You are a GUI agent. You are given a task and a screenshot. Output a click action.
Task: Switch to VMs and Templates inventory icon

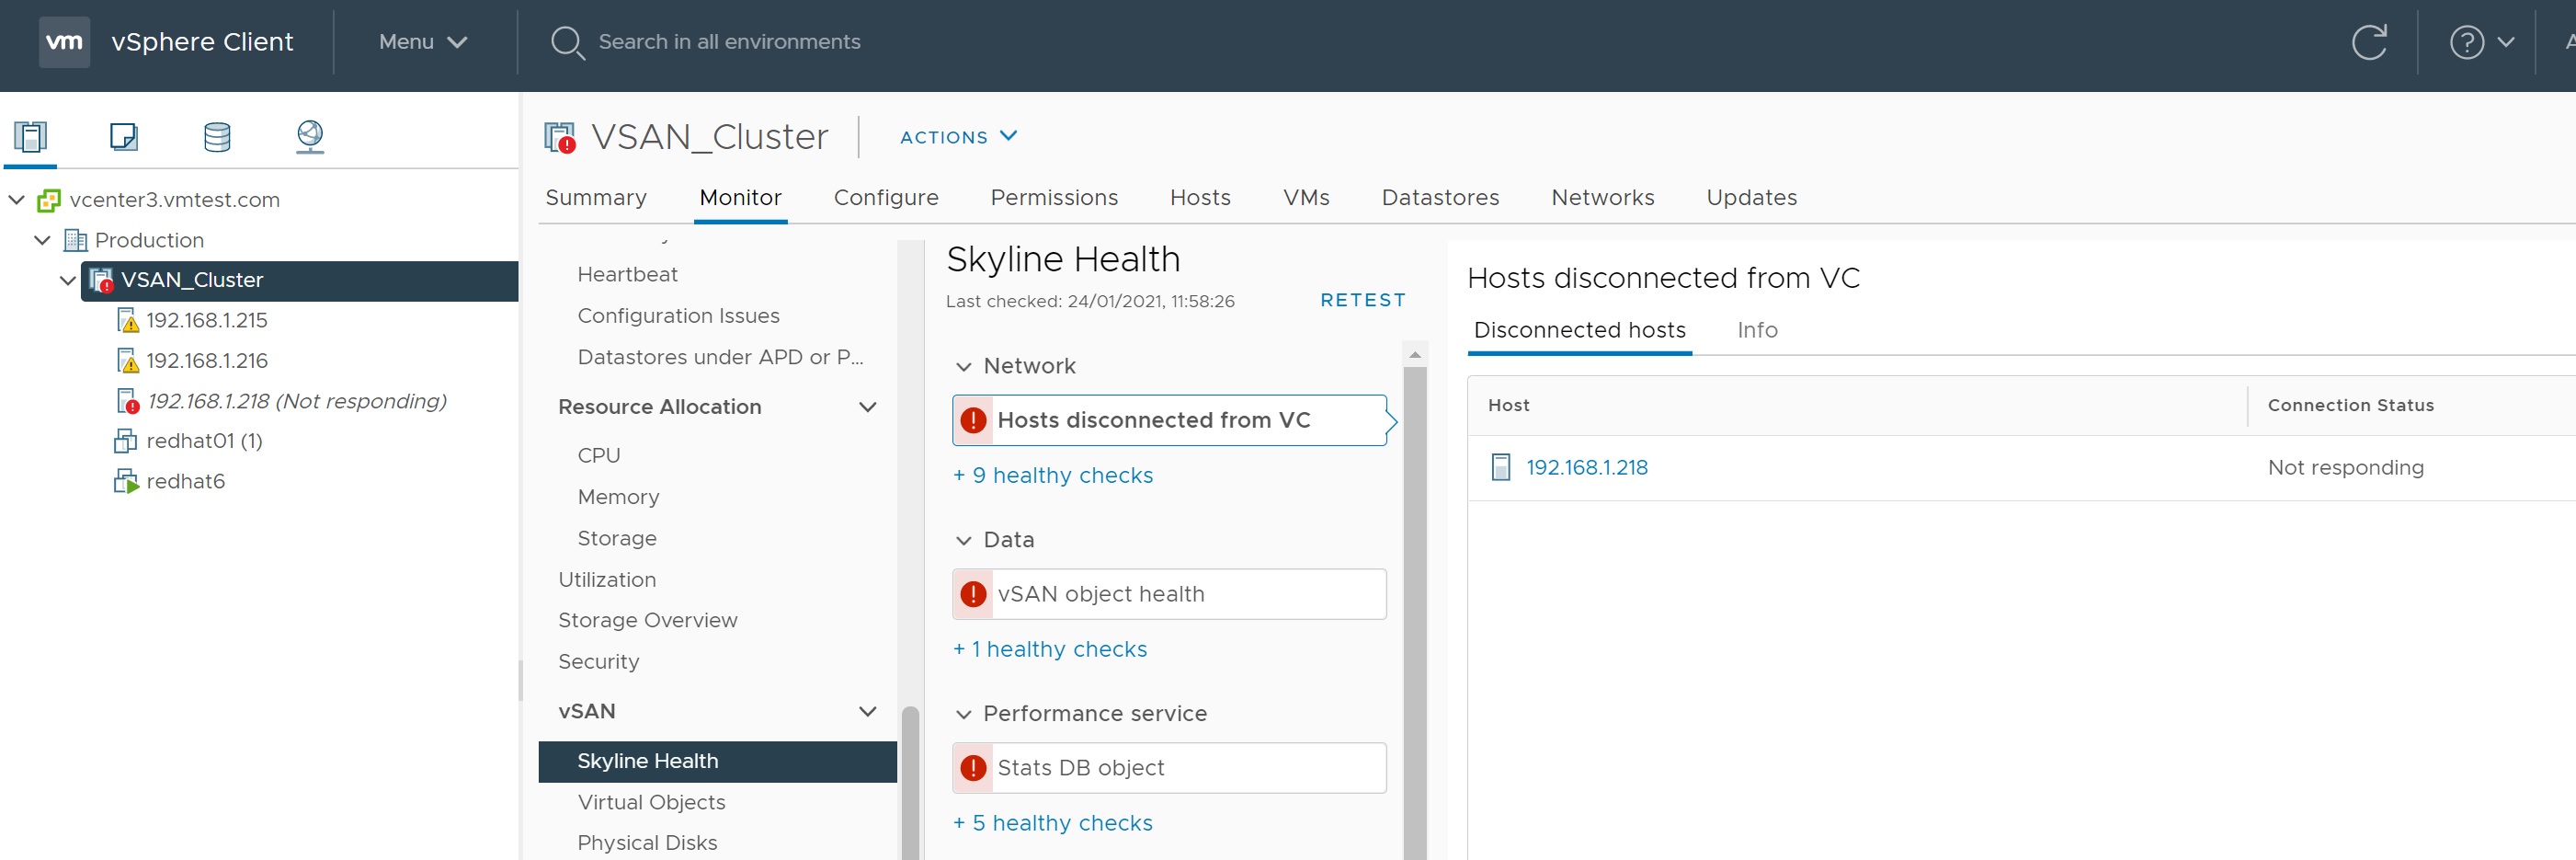pos(124,136)
